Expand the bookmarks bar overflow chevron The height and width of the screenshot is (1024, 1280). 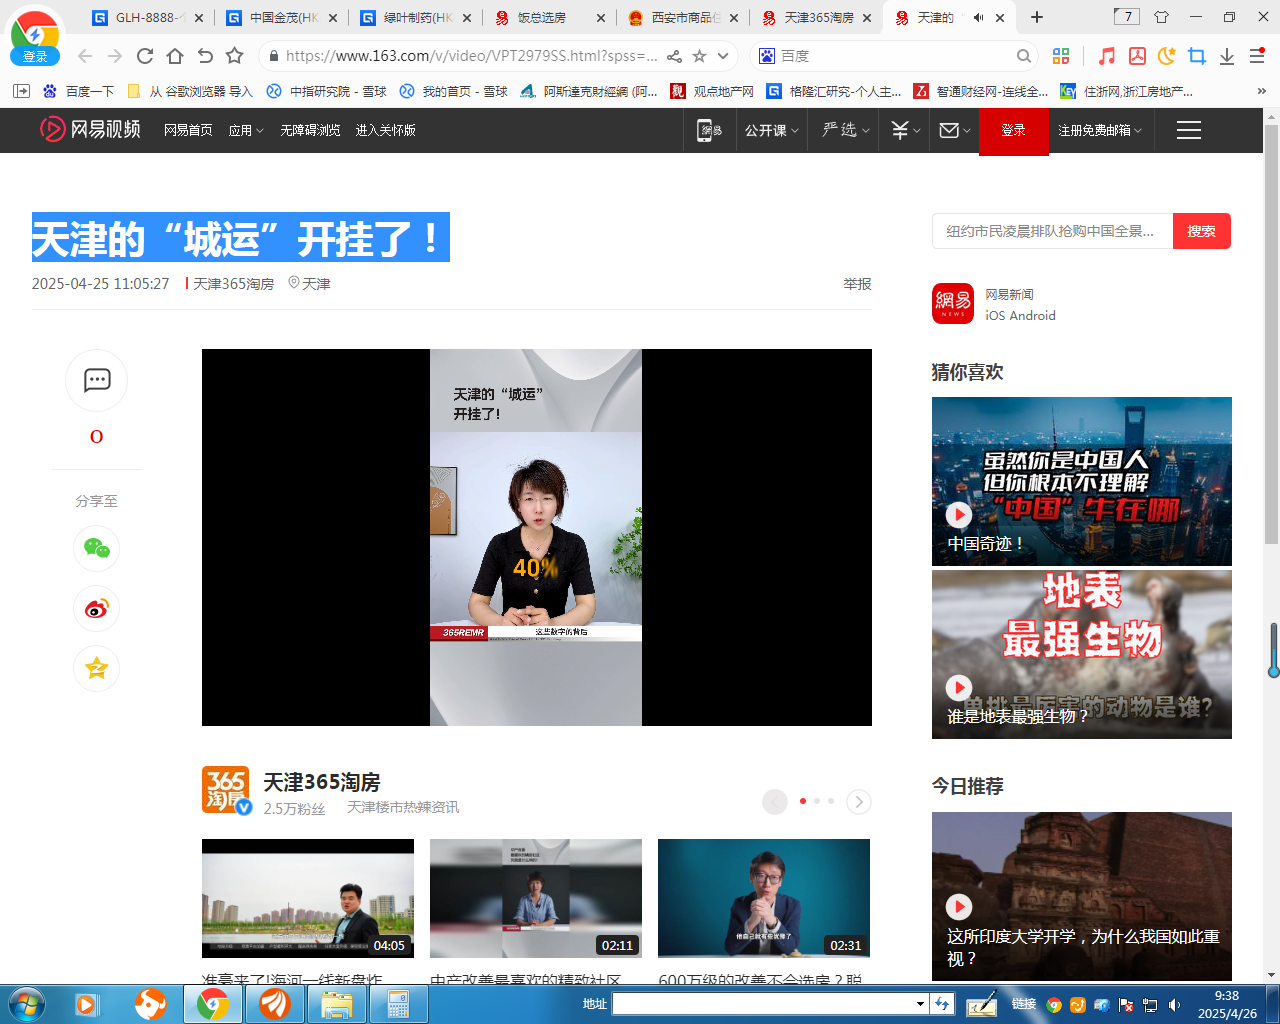(1262, 91)
